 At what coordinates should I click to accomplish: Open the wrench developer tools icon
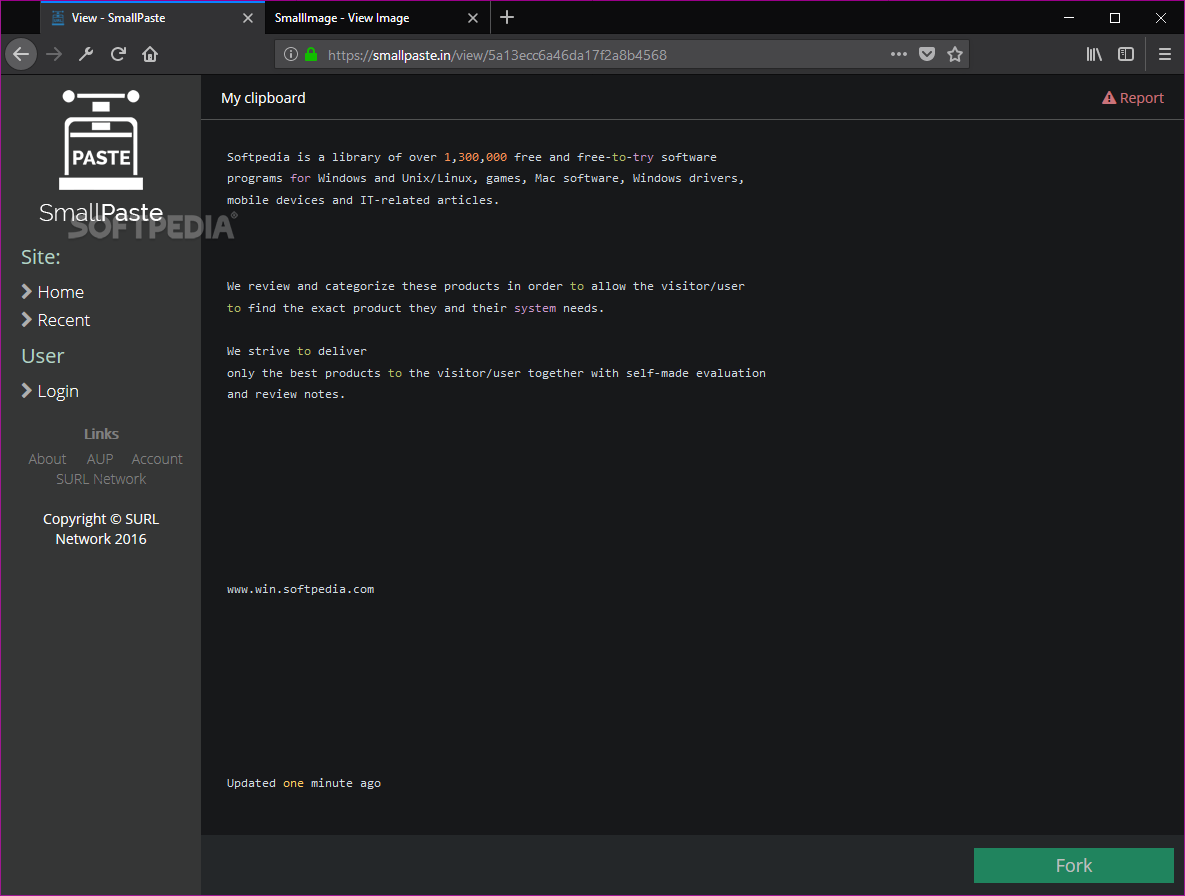(x=86, y=54)
